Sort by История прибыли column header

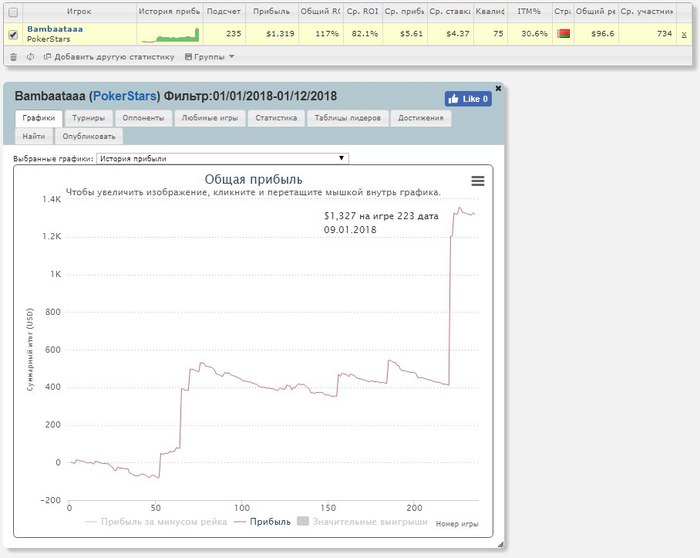pos(169,12)
